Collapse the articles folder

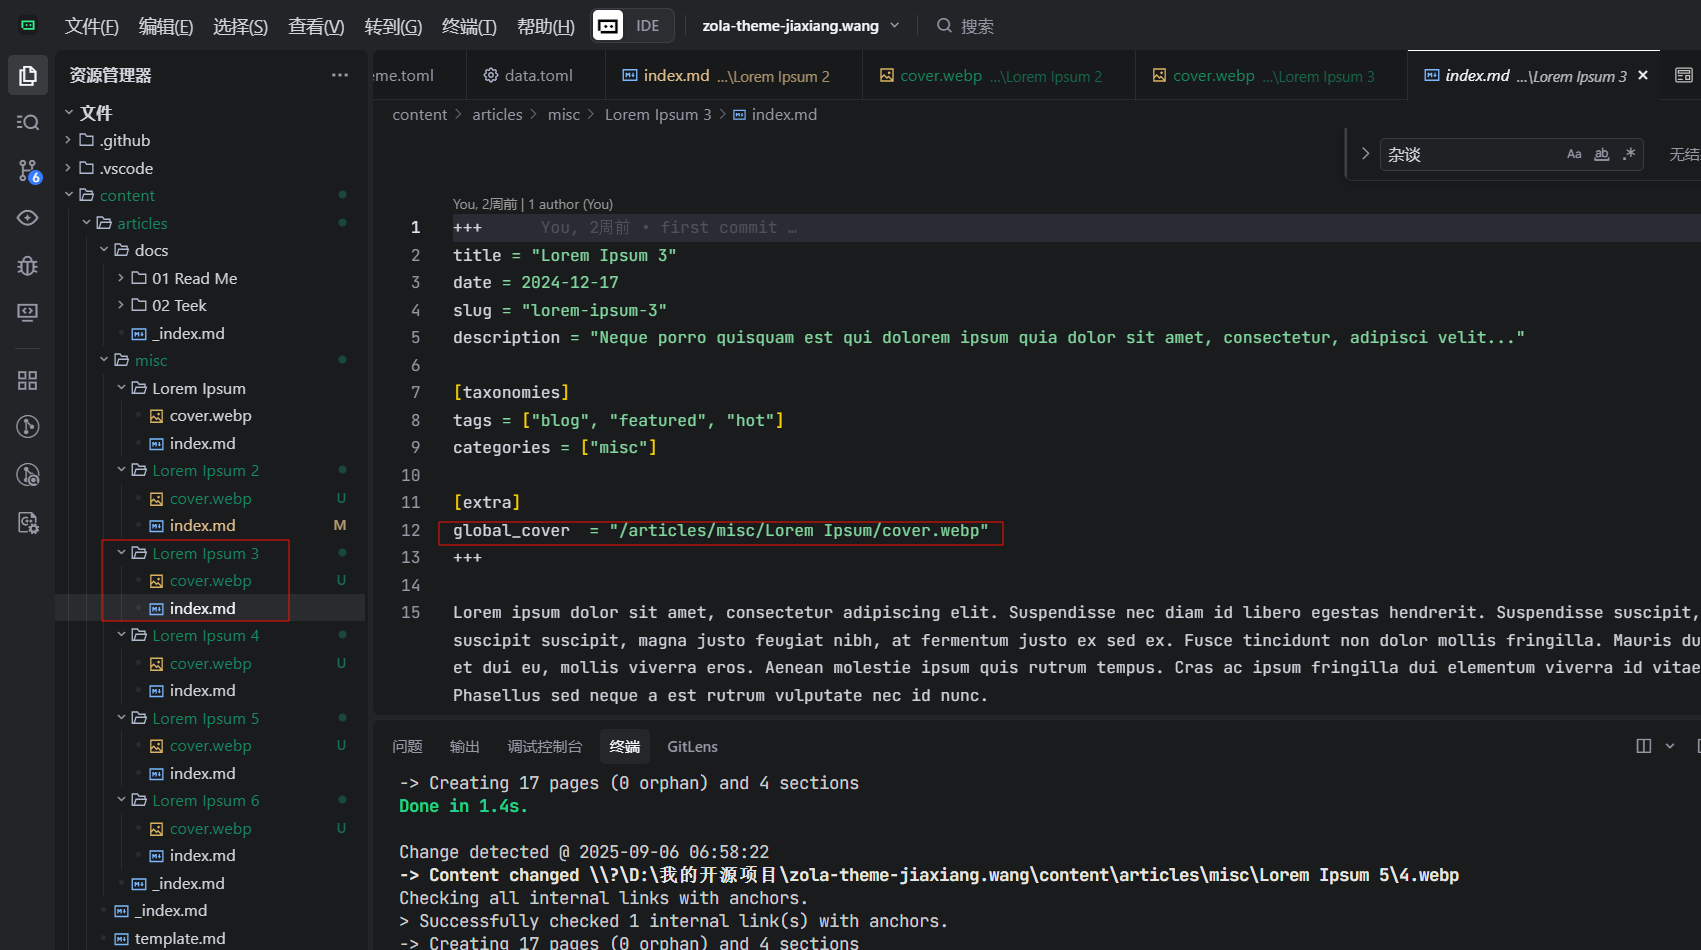coord(86,223)
